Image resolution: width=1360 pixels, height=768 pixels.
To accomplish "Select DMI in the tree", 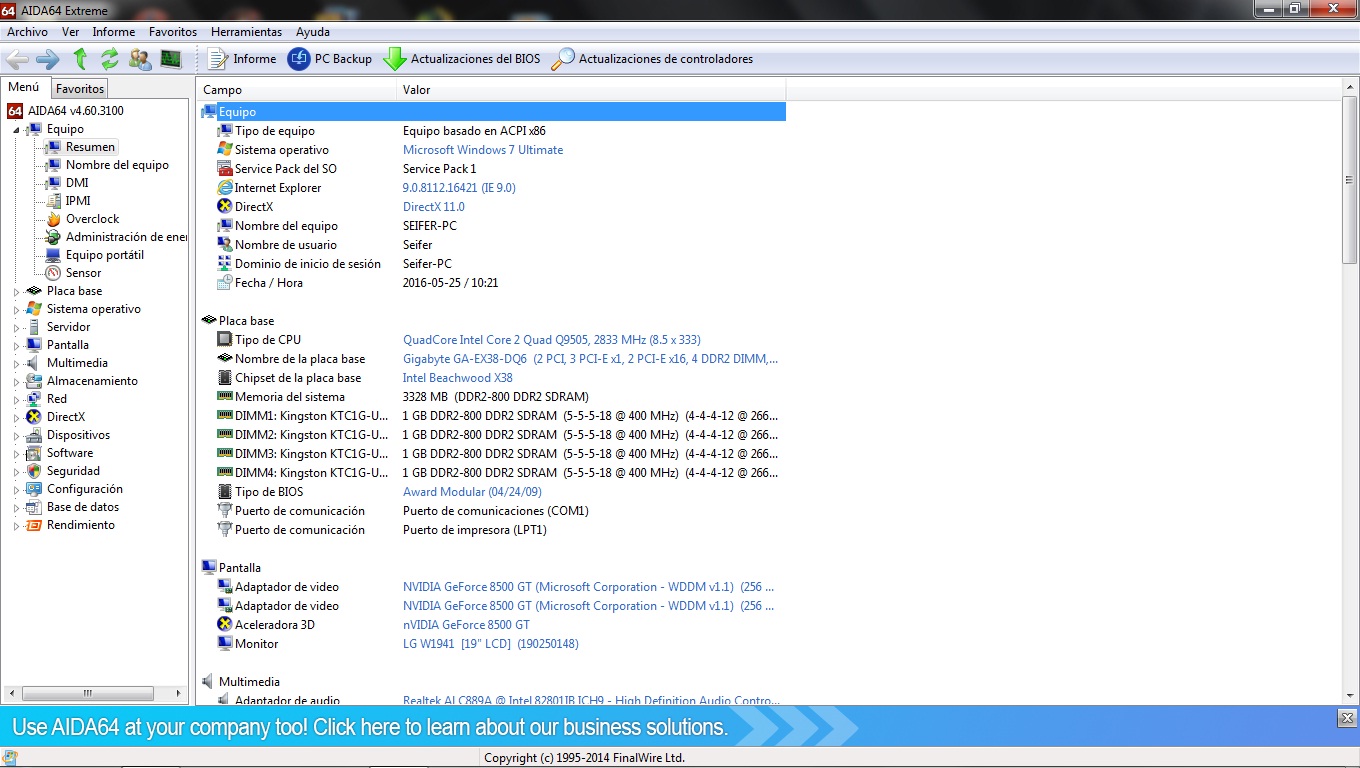I will click(77, 183).
